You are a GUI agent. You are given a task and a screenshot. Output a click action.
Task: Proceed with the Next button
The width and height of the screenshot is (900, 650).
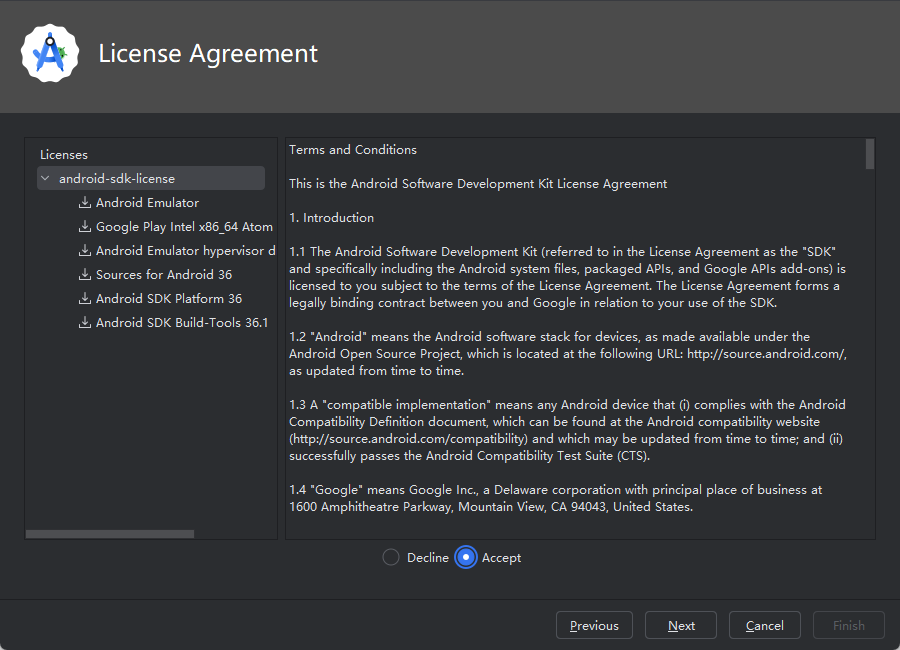point(681,625)
